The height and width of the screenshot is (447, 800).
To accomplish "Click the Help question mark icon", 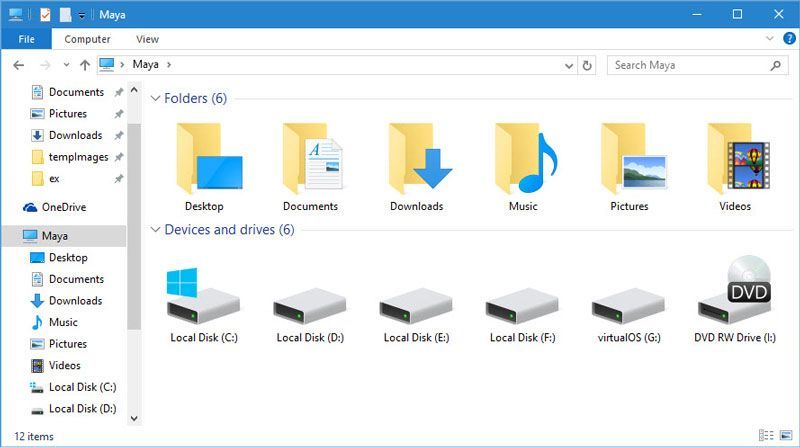I will pos(789,38).
